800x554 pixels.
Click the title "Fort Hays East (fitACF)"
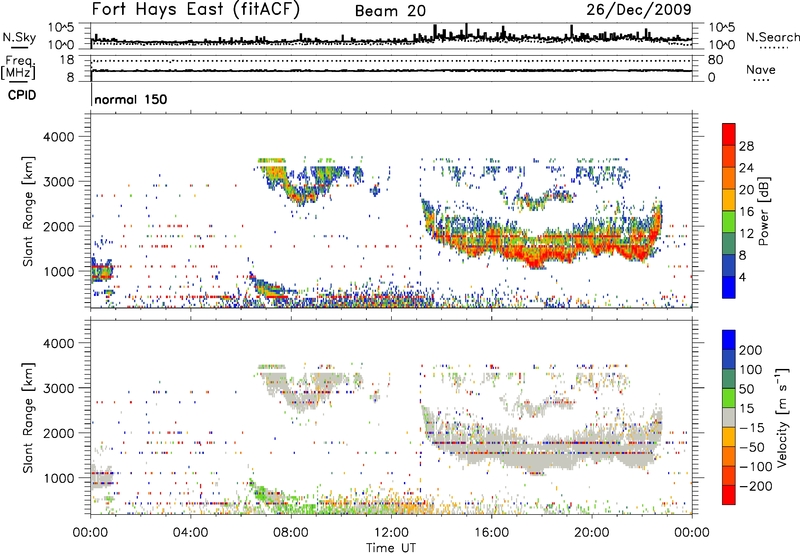pyautogui.click(x=195, y=9)
